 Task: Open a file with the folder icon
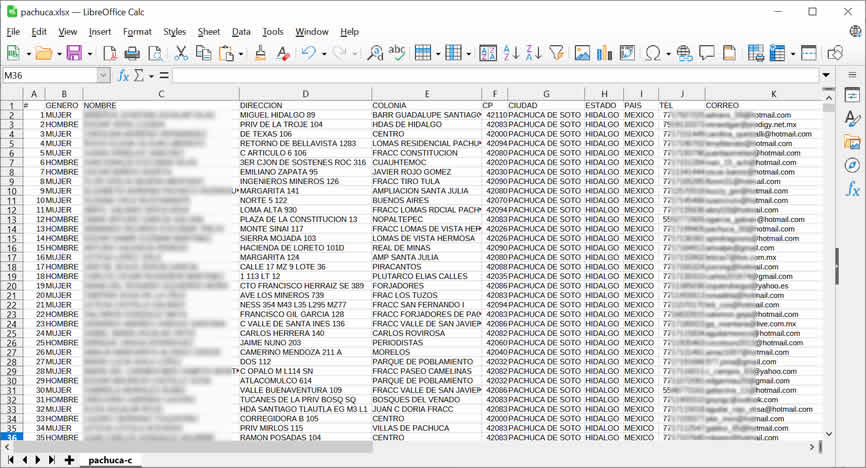pyautogui.click(x=43, y=53)
